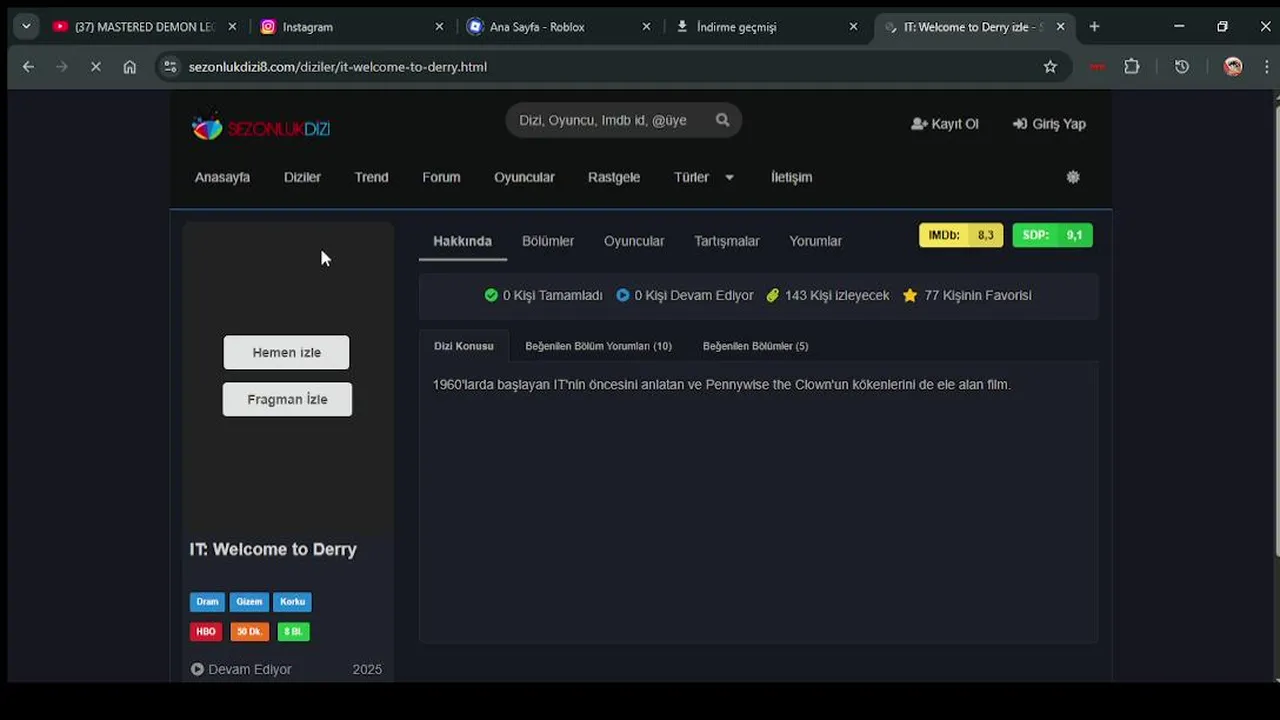Screen dimensions: 1280x720
Task: Expand the Türler dropdown
Action: [704, 177]
